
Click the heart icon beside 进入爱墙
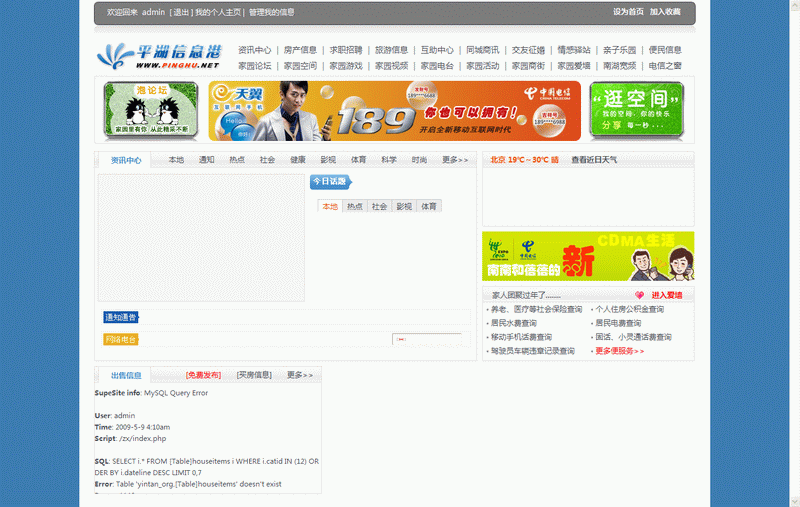coord(639,295)
